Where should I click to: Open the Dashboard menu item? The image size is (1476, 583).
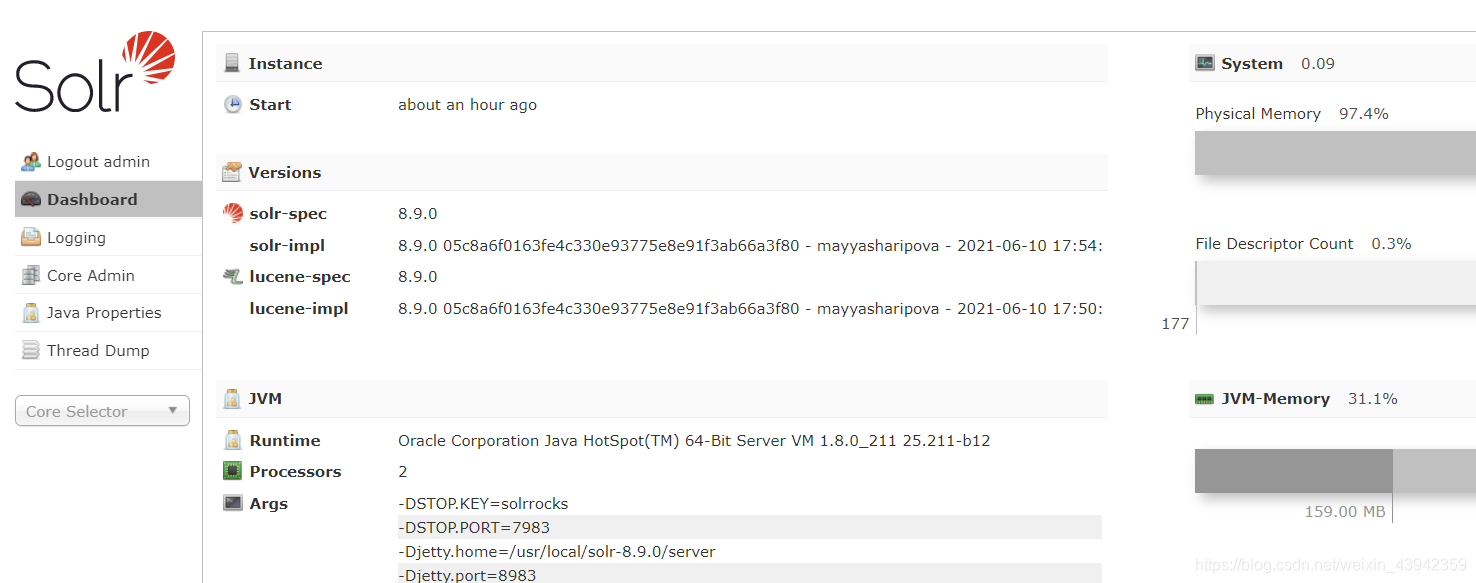pyautogui.click(x=108, y=199)
